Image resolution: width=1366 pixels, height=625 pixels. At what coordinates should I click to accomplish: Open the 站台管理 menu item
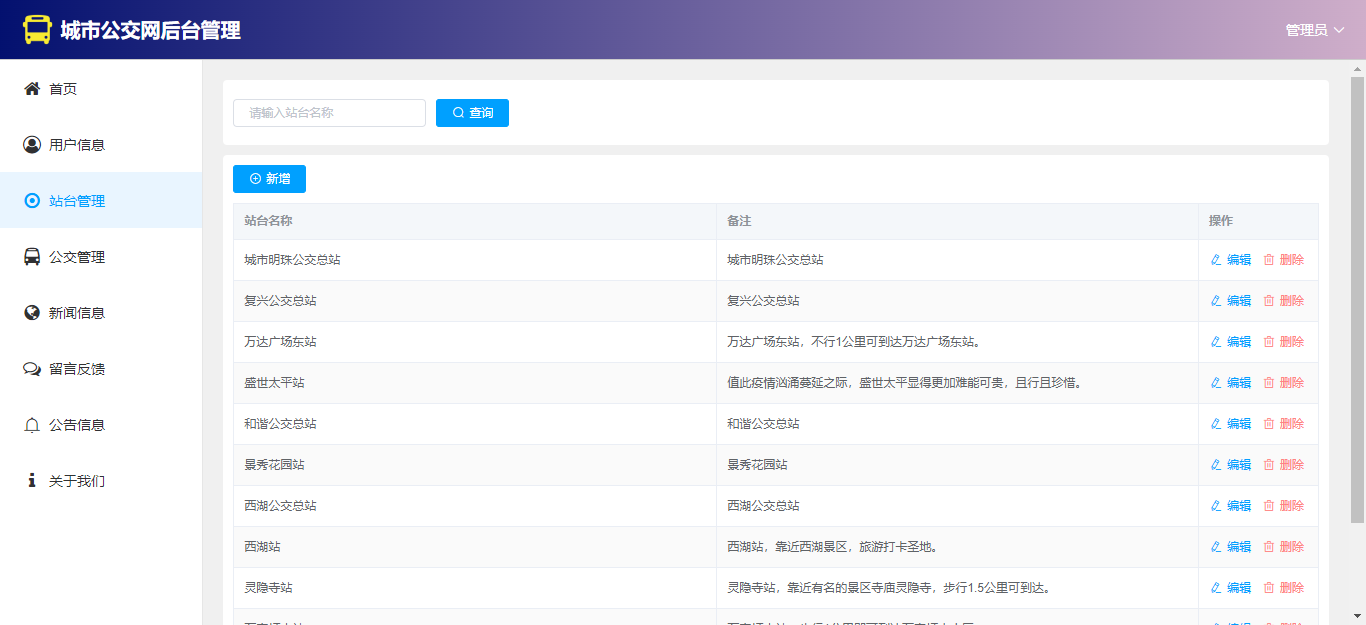tap(77, 201)
